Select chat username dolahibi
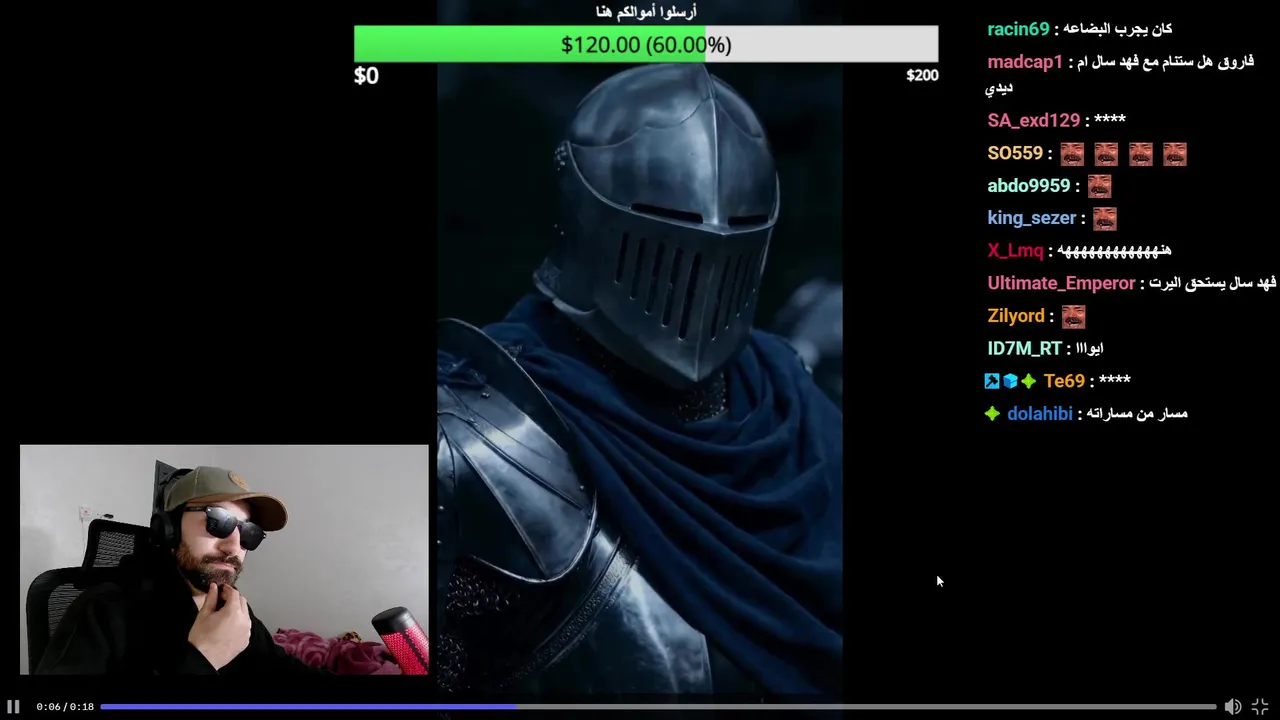The width and height of the screenshot is (1280, 720). click(x=1040, y=414)
